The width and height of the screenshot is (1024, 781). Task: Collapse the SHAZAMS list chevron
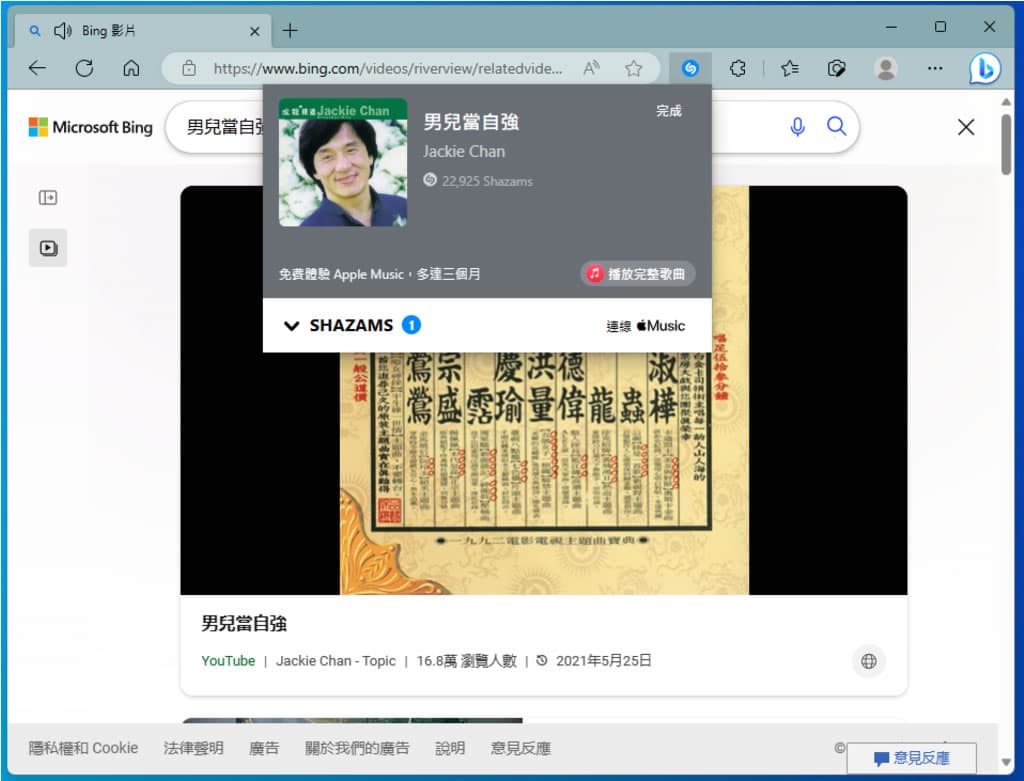(292, 326)
